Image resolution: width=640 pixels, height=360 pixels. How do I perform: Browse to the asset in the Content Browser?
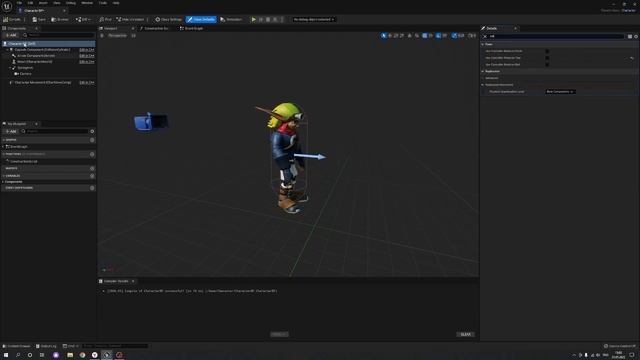click(60, 19)
